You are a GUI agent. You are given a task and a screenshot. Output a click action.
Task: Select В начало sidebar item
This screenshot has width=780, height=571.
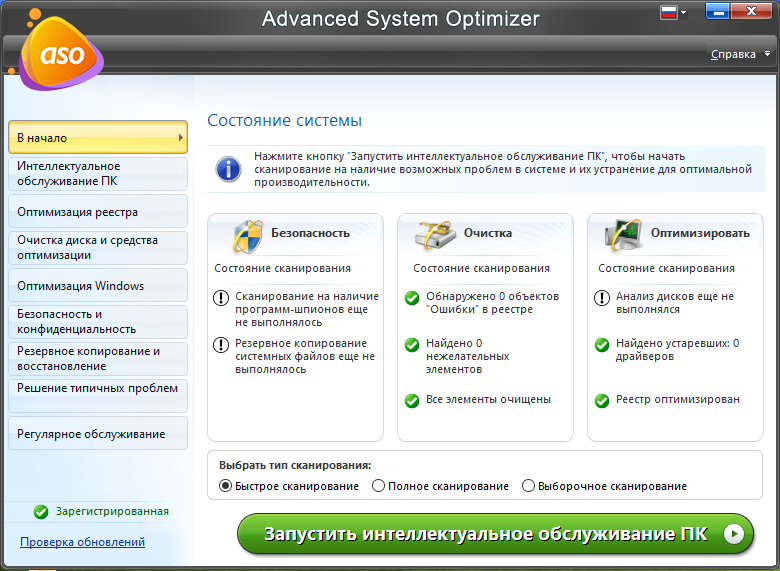point(98,137)
